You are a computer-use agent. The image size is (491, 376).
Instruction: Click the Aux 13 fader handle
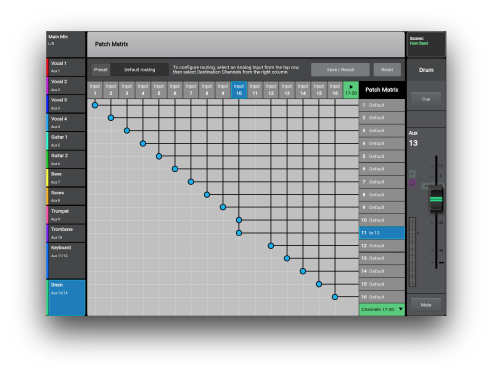tap(436, 200)
